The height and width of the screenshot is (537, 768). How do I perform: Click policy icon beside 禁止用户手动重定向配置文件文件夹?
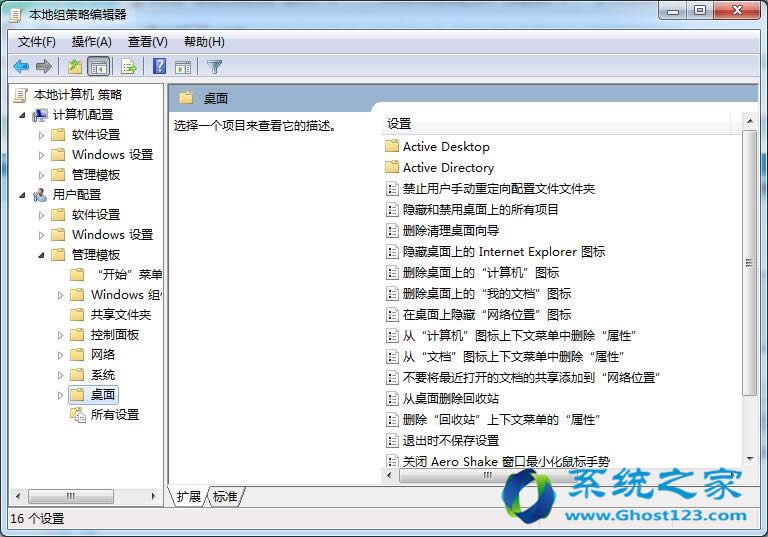pyautogui.click(x=392, y=189)
